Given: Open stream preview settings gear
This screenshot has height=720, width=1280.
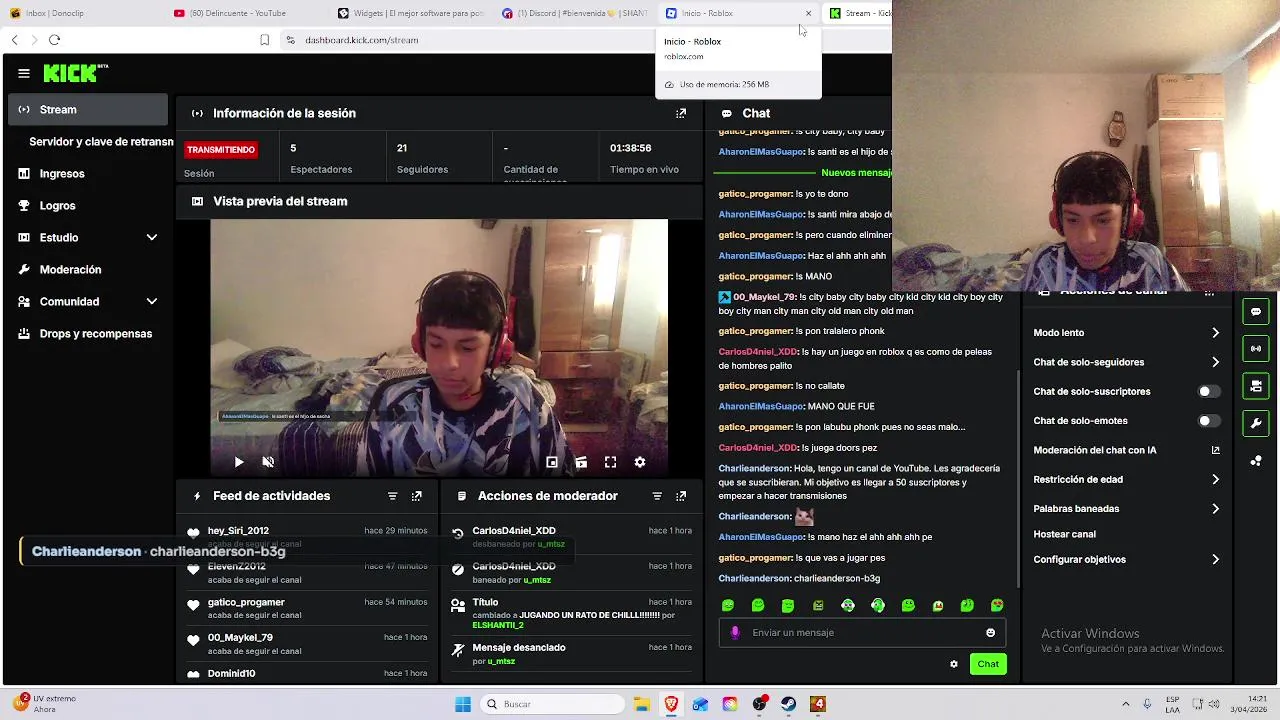Looking at the screenshot, I should pos(640,462).
